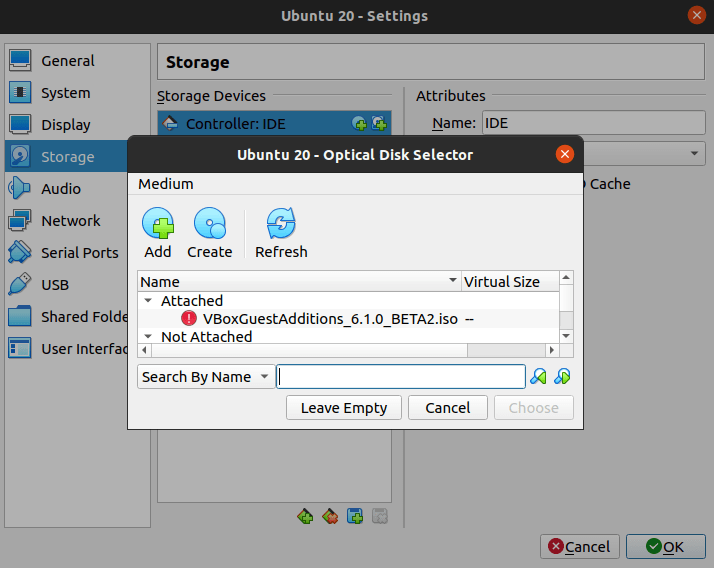Cancel the Optical Disk Selector dialog
This screenshot has width=714, height=568.
(448, 408)
